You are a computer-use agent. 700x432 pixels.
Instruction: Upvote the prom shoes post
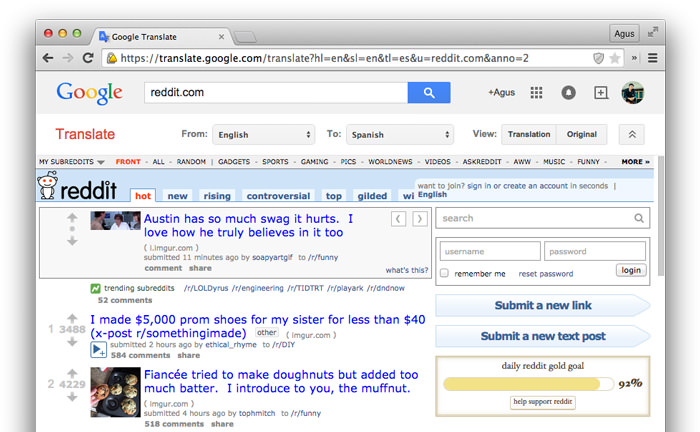[72, 318]
